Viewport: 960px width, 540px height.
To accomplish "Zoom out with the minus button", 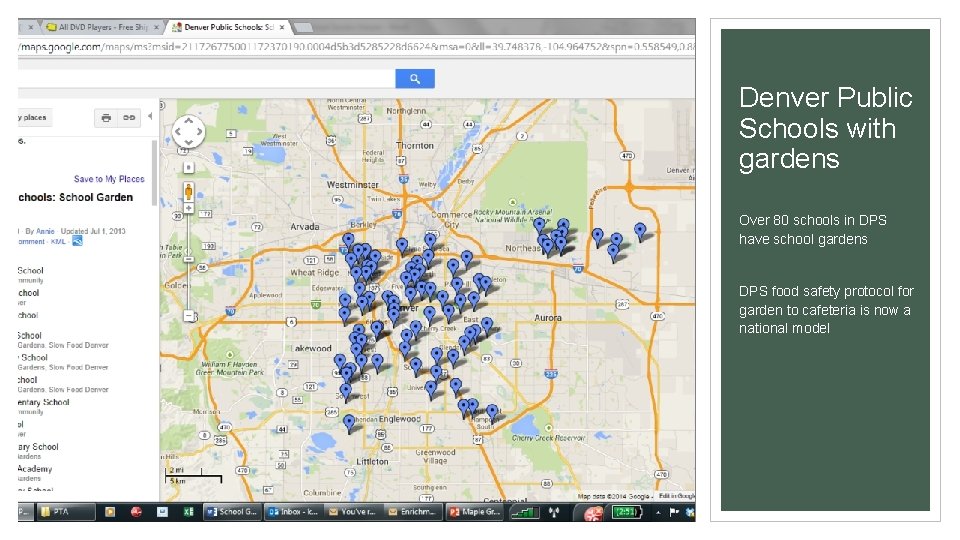I will pyautogui.click(x=189, y=317).
